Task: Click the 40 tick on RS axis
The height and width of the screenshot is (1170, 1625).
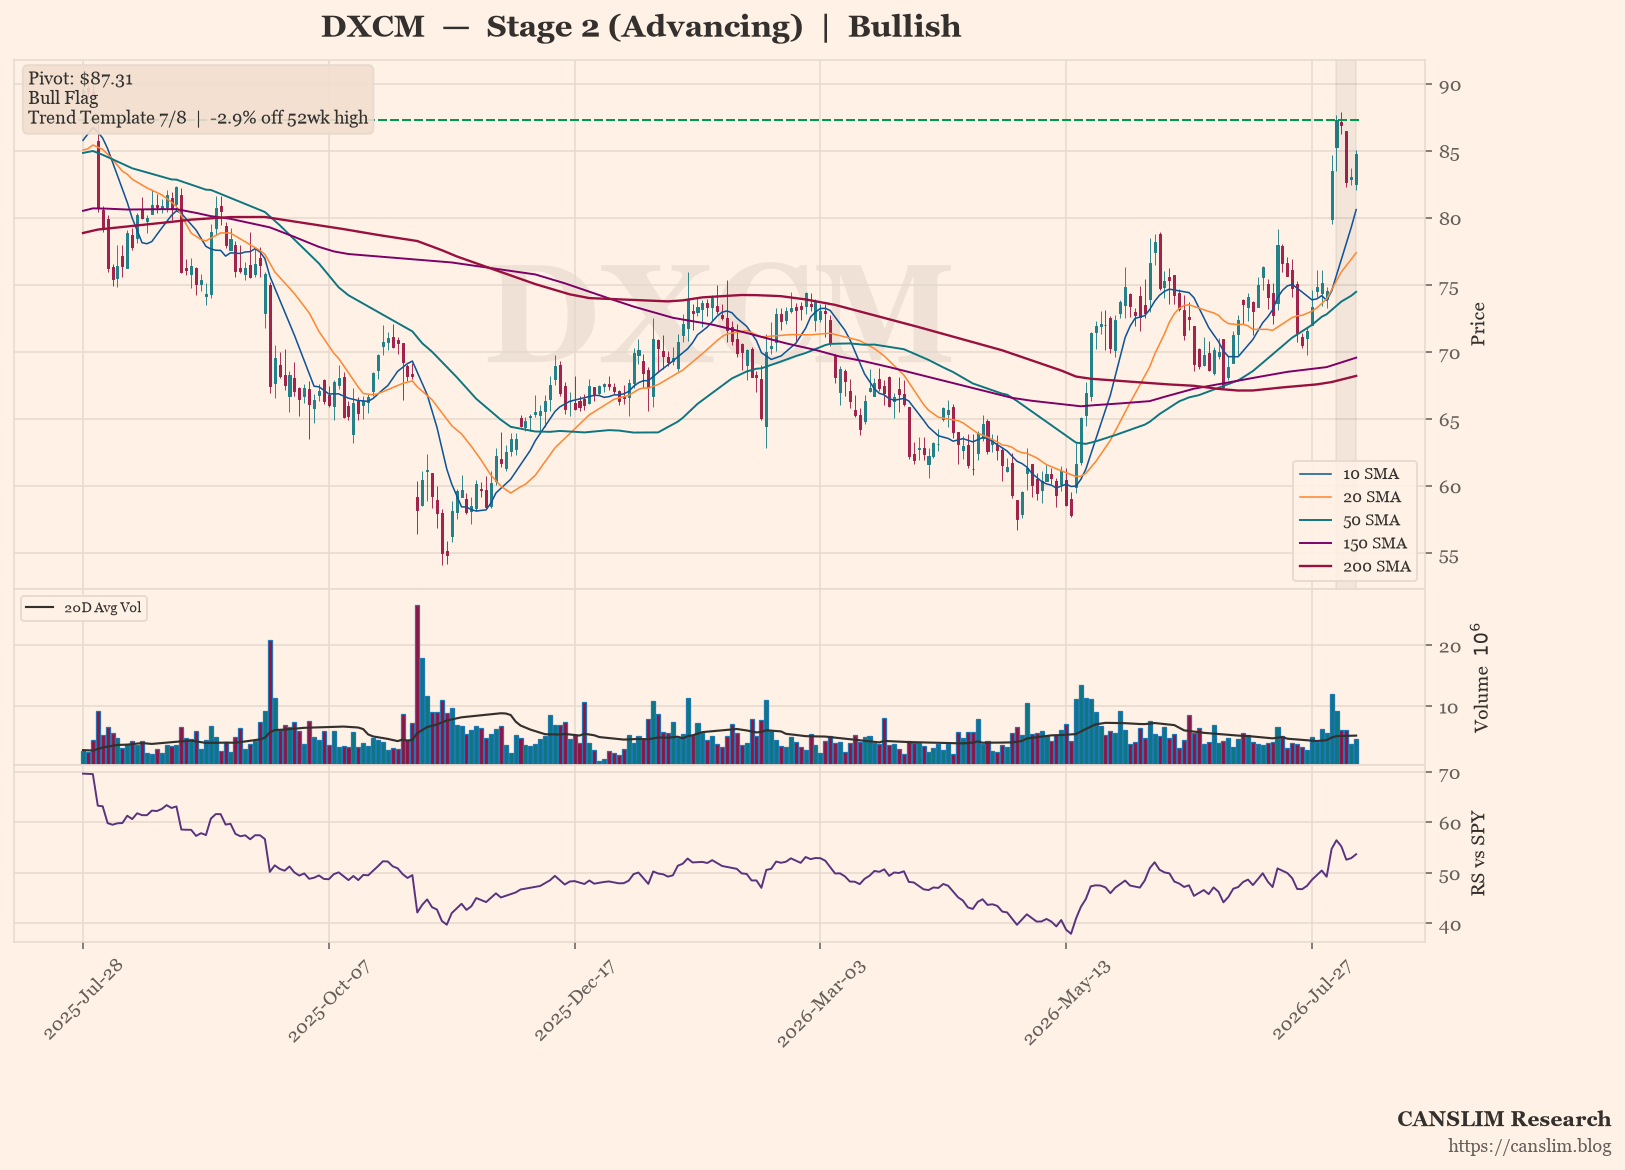Action: point(1449,925)
